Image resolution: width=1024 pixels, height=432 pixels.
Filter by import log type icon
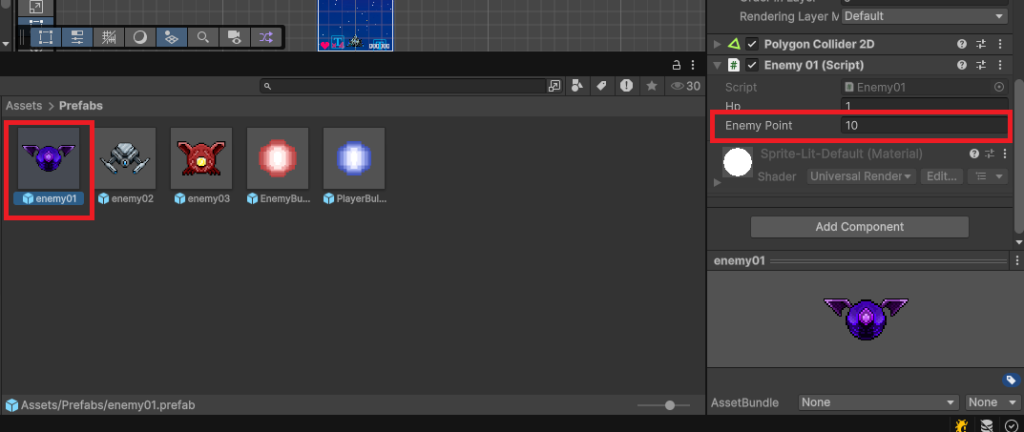626,85
